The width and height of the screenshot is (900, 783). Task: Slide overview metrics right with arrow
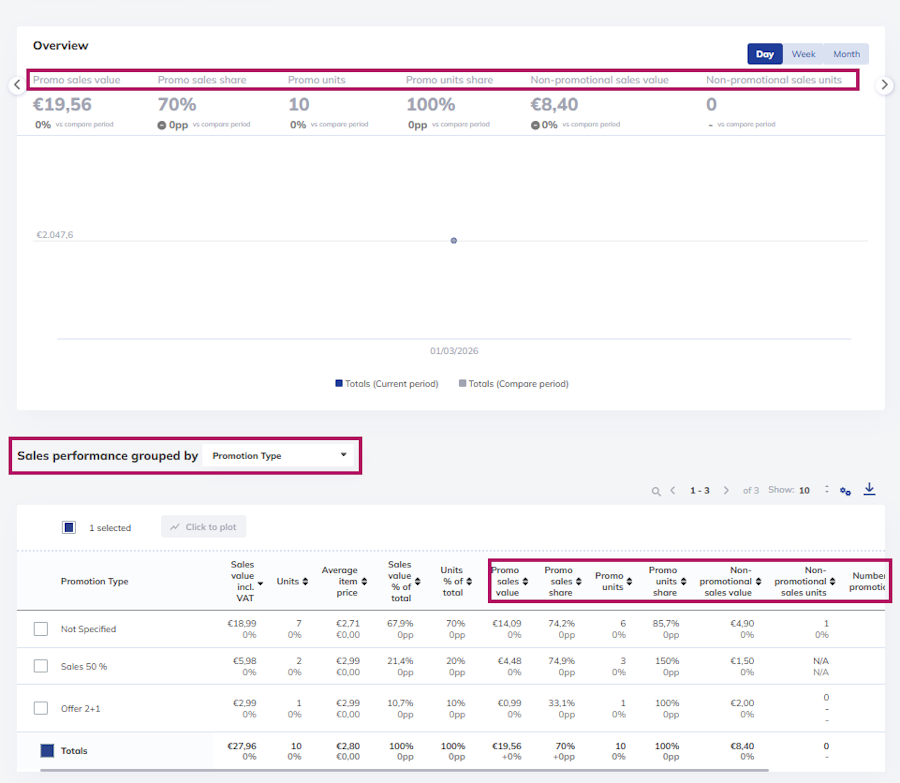point(884,85)
